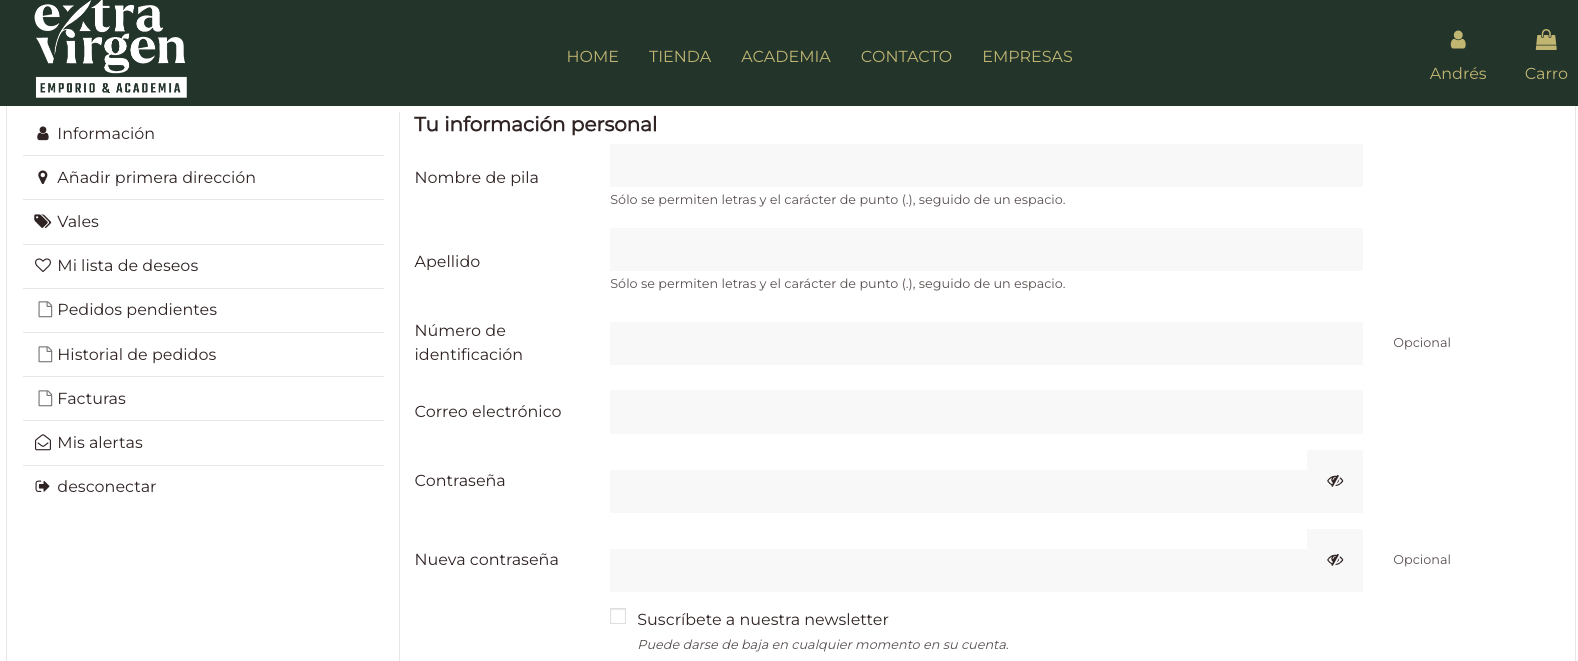Image resolution: width=1578 pixels, height=661 pixels.
Task: Click the Opcional note beside Número de identificación
Action: (1422, 342)
